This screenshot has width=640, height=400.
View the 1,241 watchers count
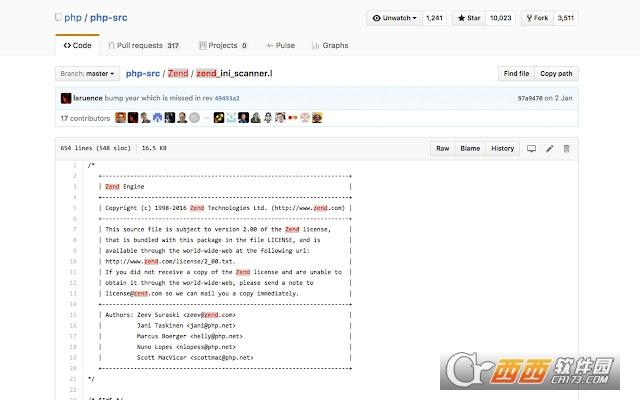coord(434,18)
